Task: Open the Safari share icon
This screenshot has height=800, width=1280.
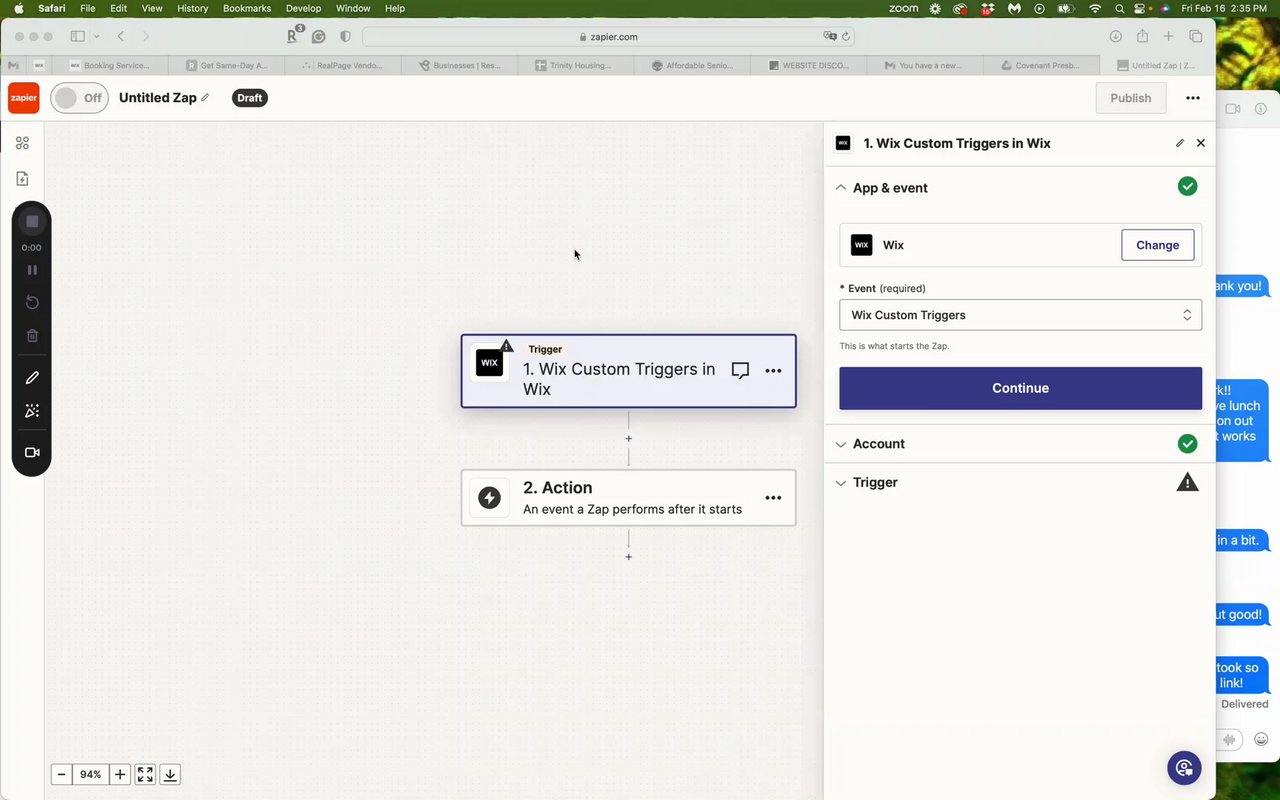Action: click(x=1142, y=36)
